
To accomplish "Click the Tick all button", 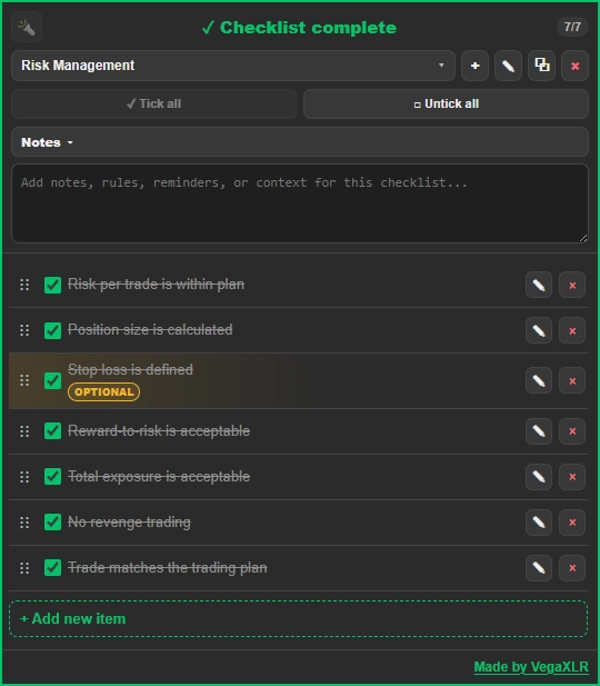I will click(x=154, y=104).
